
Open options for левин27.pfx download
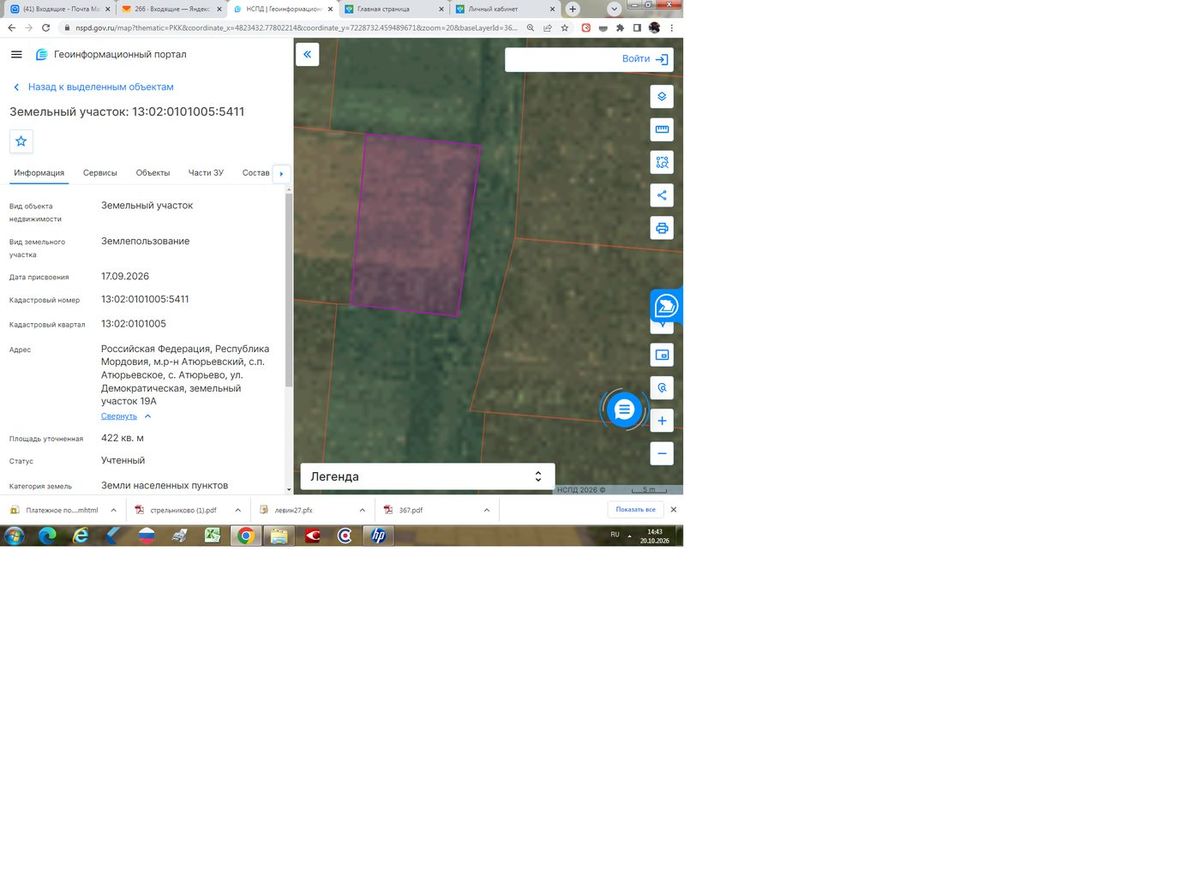tap(362, 510)
